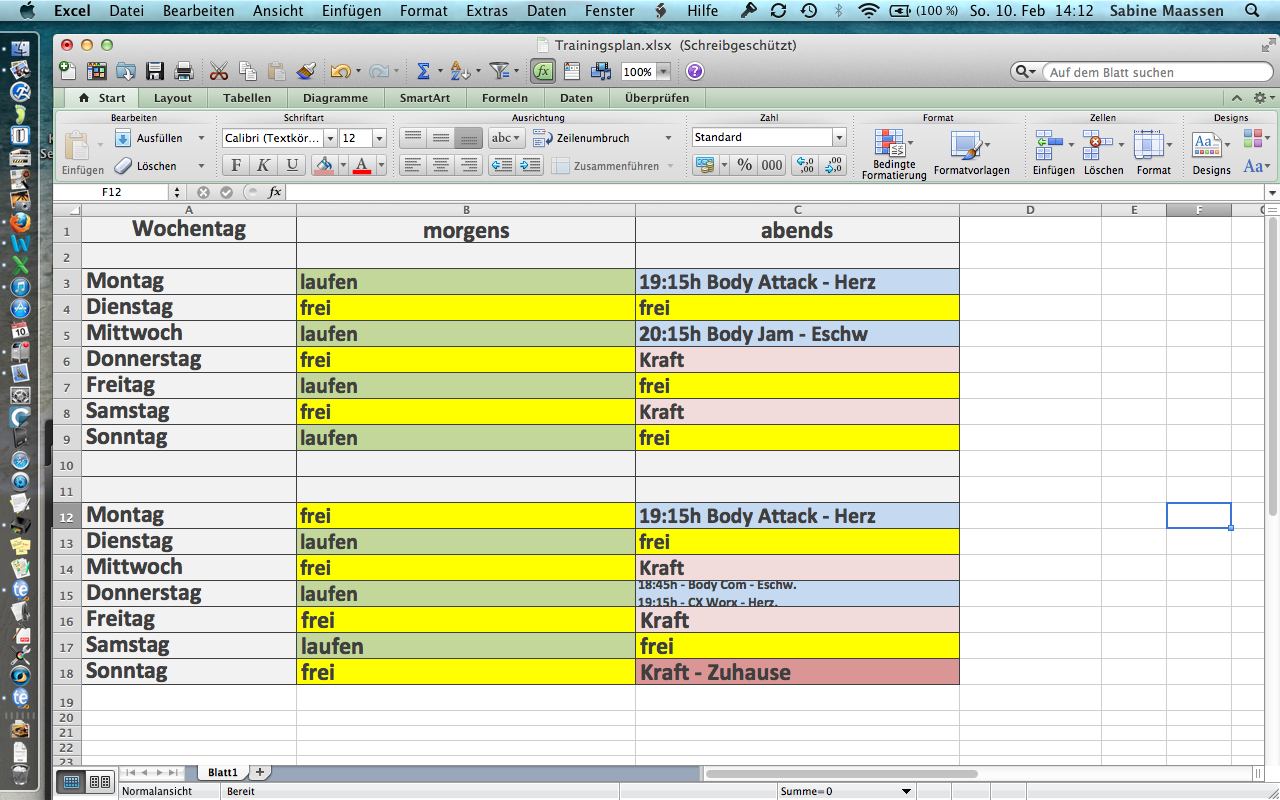Screen dimensions: 1280x800
Task: Open the font name Calibri dropdown
Action: [x=329, y=138]
